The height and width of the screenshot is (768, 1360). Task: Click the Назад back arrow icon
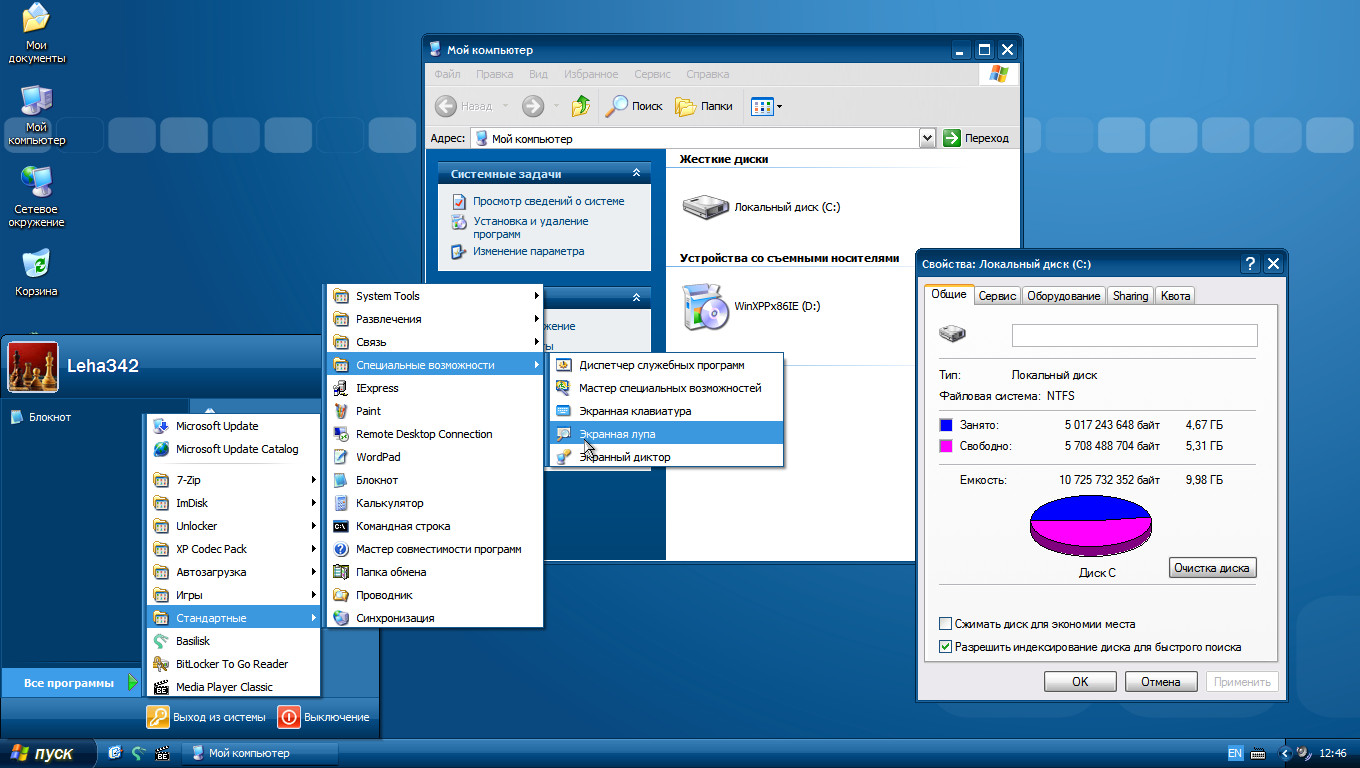[x=445, y=106]
